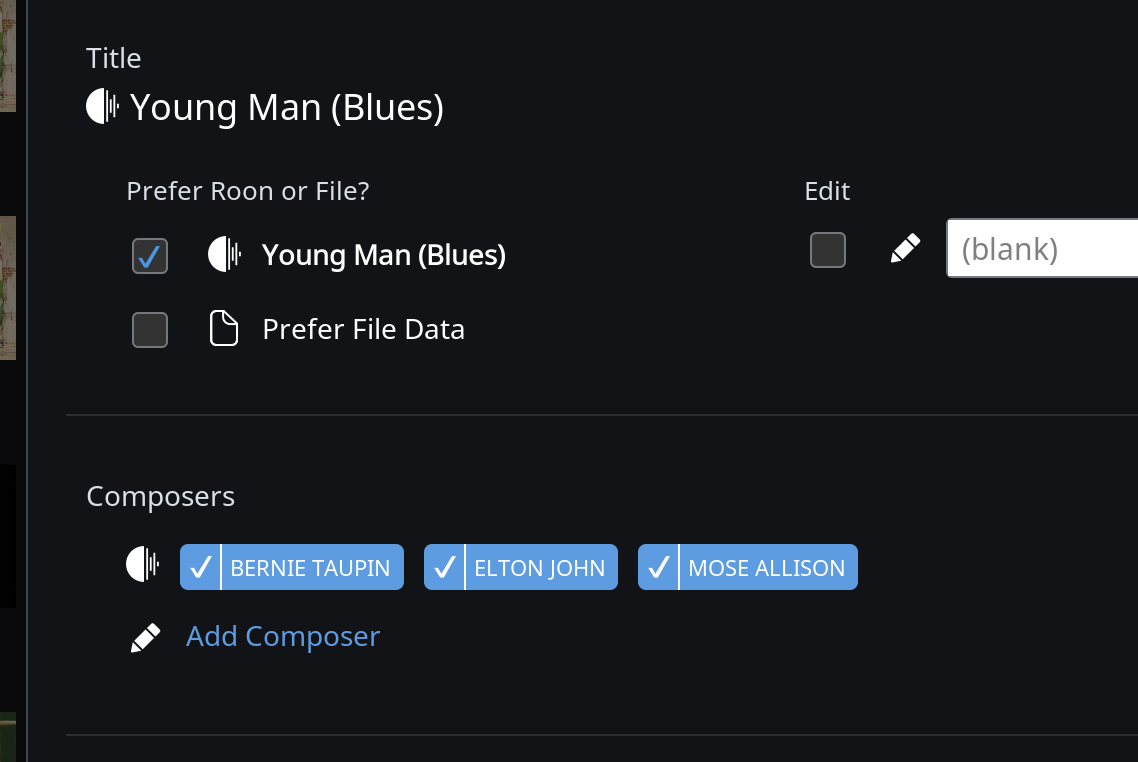
Task: Click the pencil icon beside Add Composer
Action: coord(146,638)
